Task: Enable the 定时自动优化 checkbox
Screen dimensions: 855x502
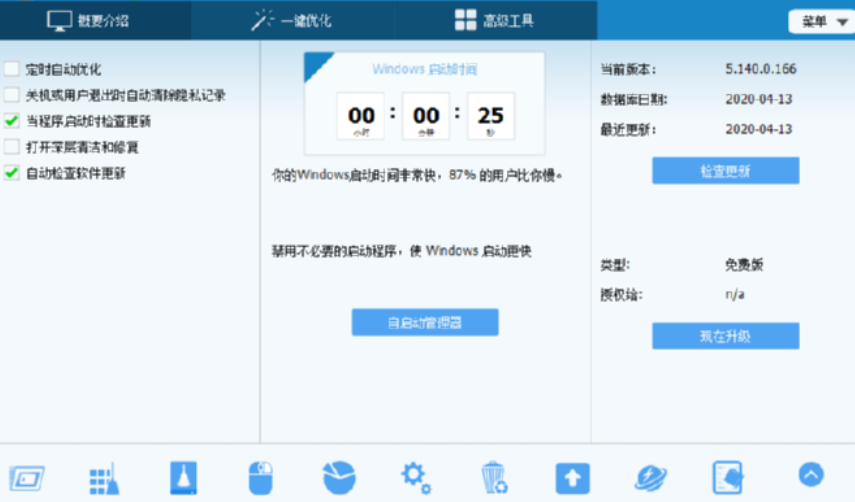Action: coord(11,69)
